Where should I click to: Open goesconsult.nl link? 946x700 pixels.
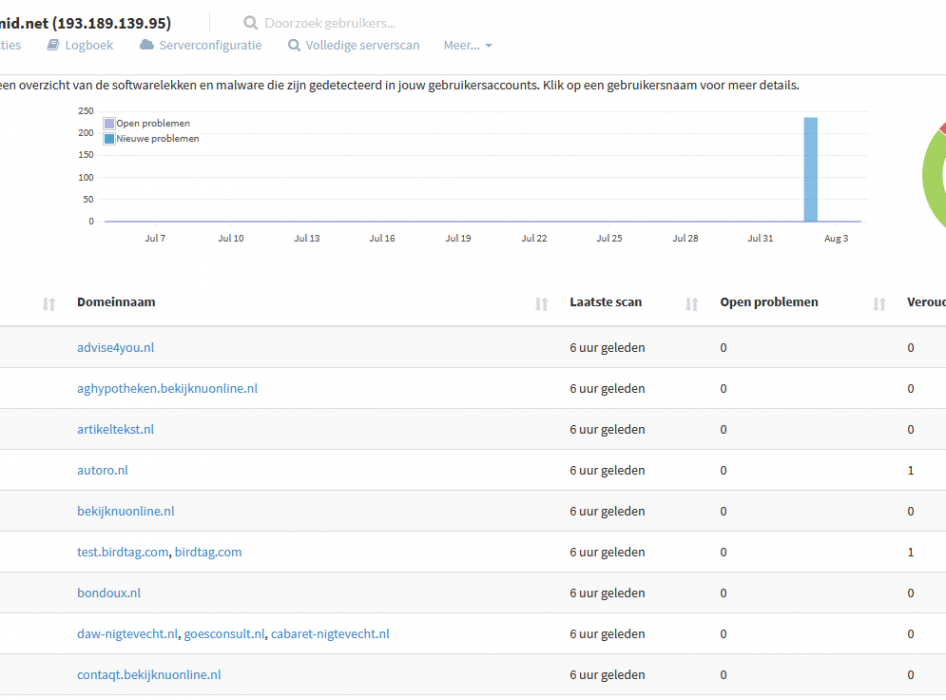click(x=224, y=634)
